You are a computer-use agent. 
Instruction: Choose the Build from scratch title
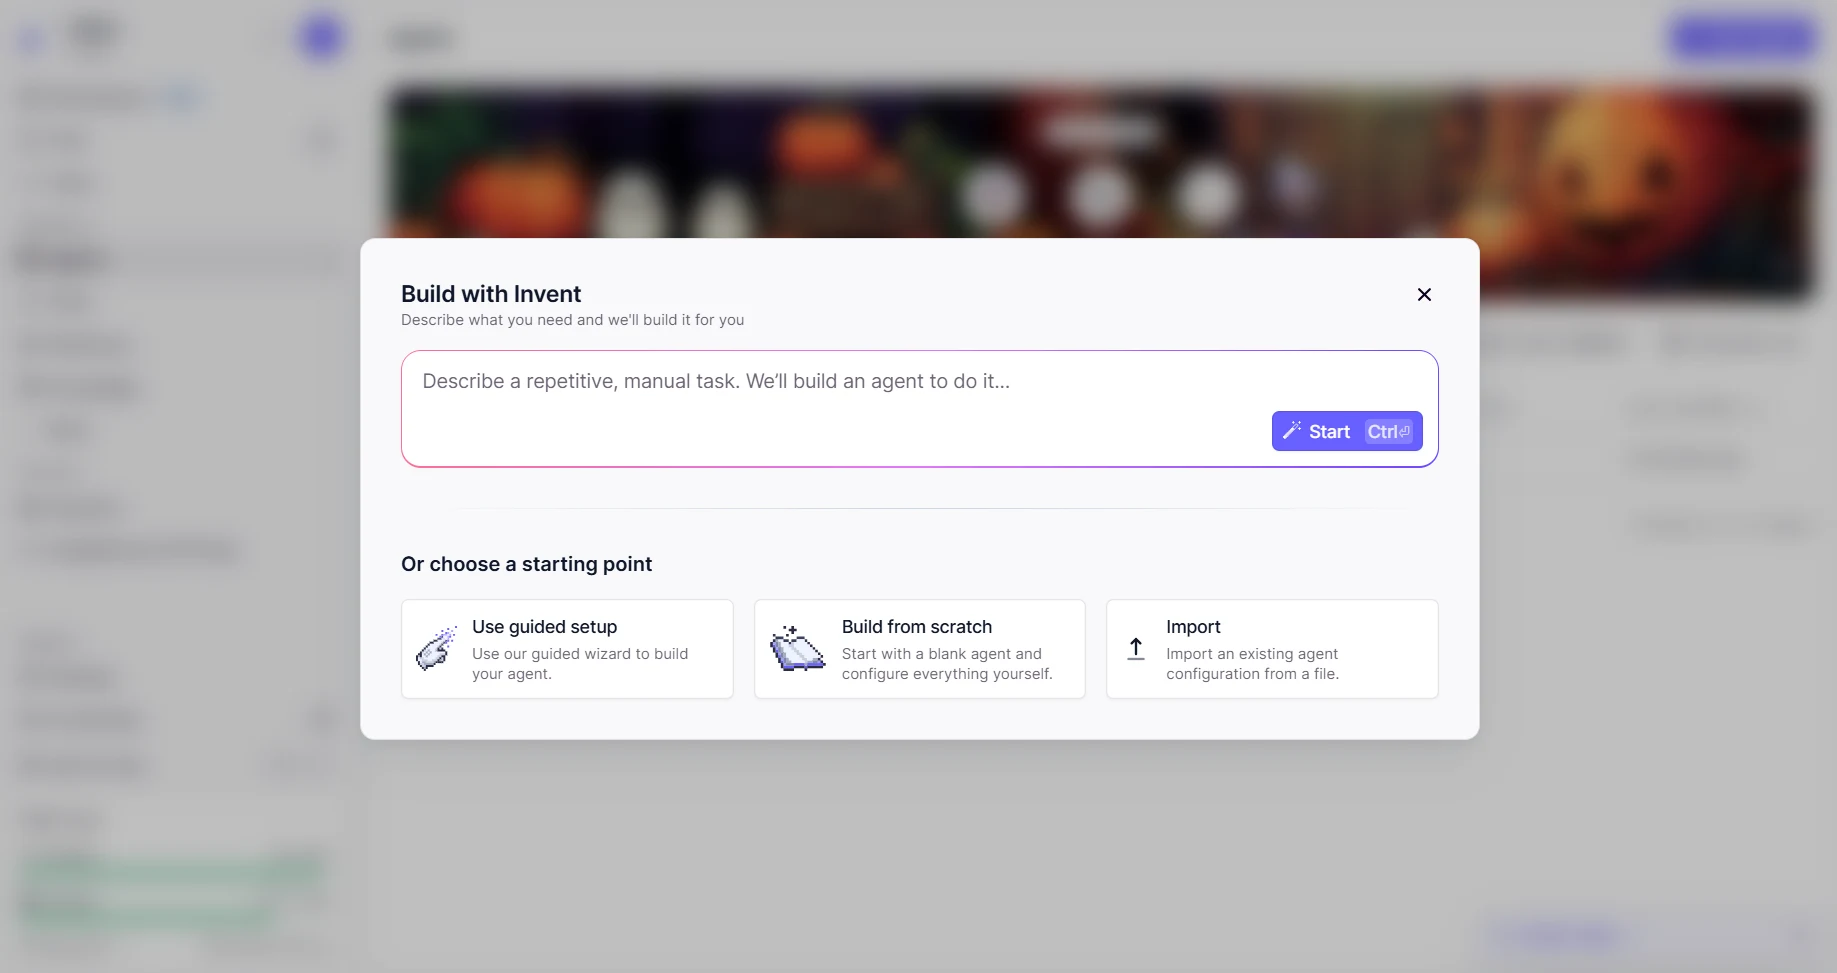click(916, 627)
